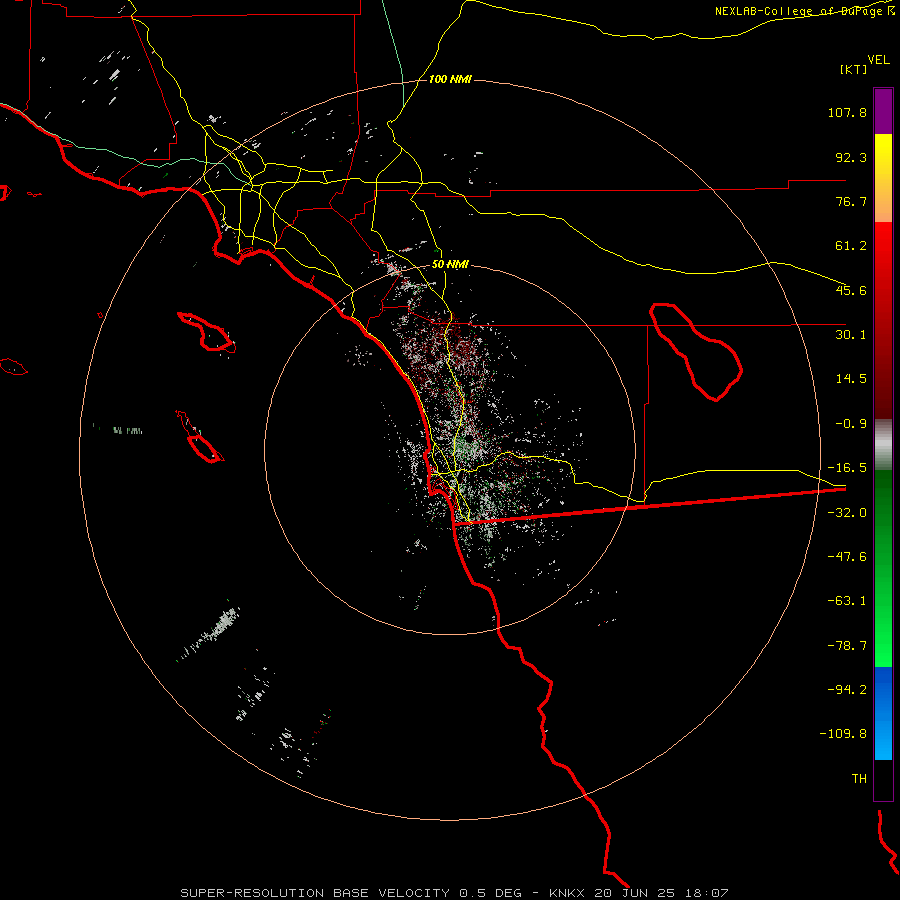Click the -32.0 velocity scale value
The height and width of the screenshot is (900, 900).
pyautogui.click(x=847, y=513)
